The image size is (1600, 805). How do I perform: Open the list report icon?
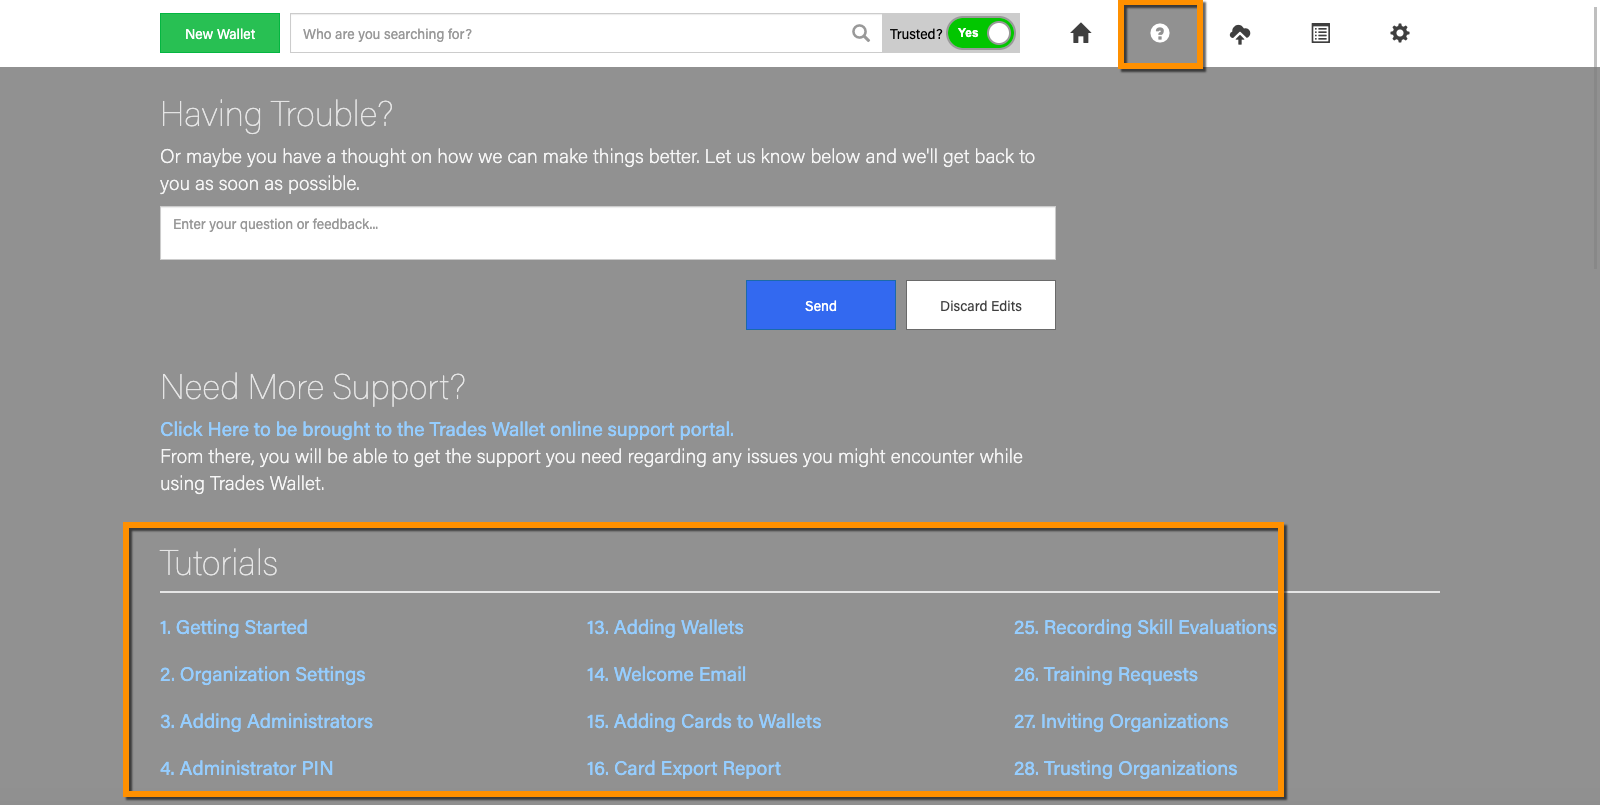click(x=1320, y=34)
